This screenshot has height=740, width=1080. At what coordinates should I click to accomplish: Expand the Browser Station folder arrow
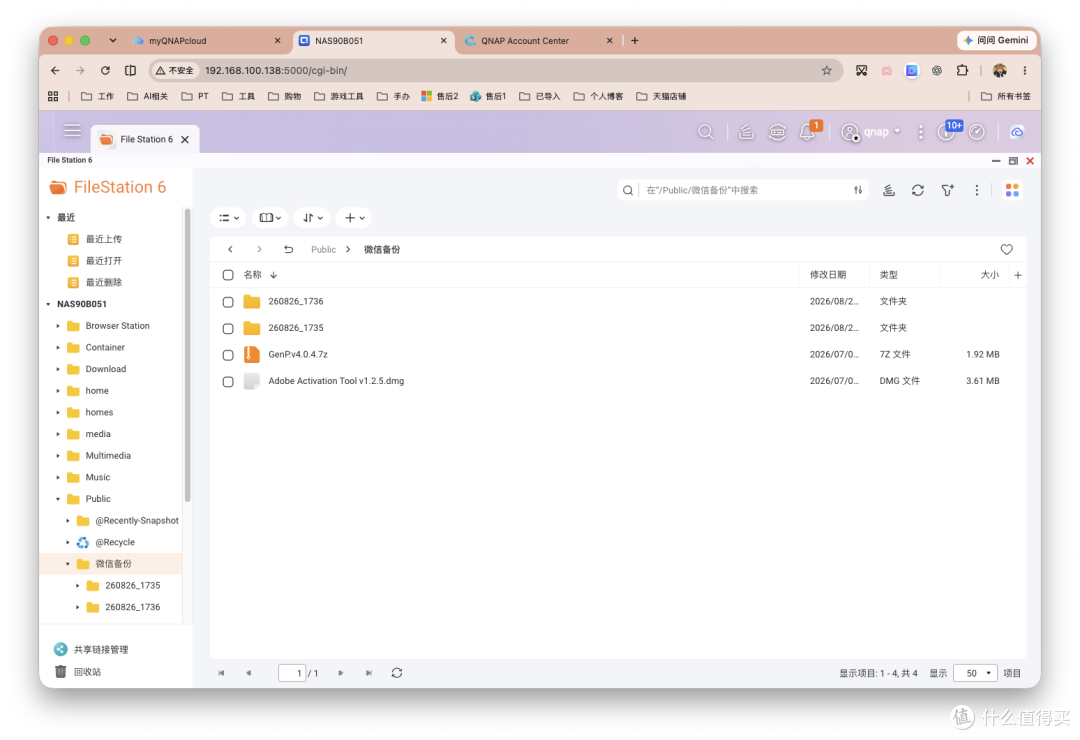58,326
